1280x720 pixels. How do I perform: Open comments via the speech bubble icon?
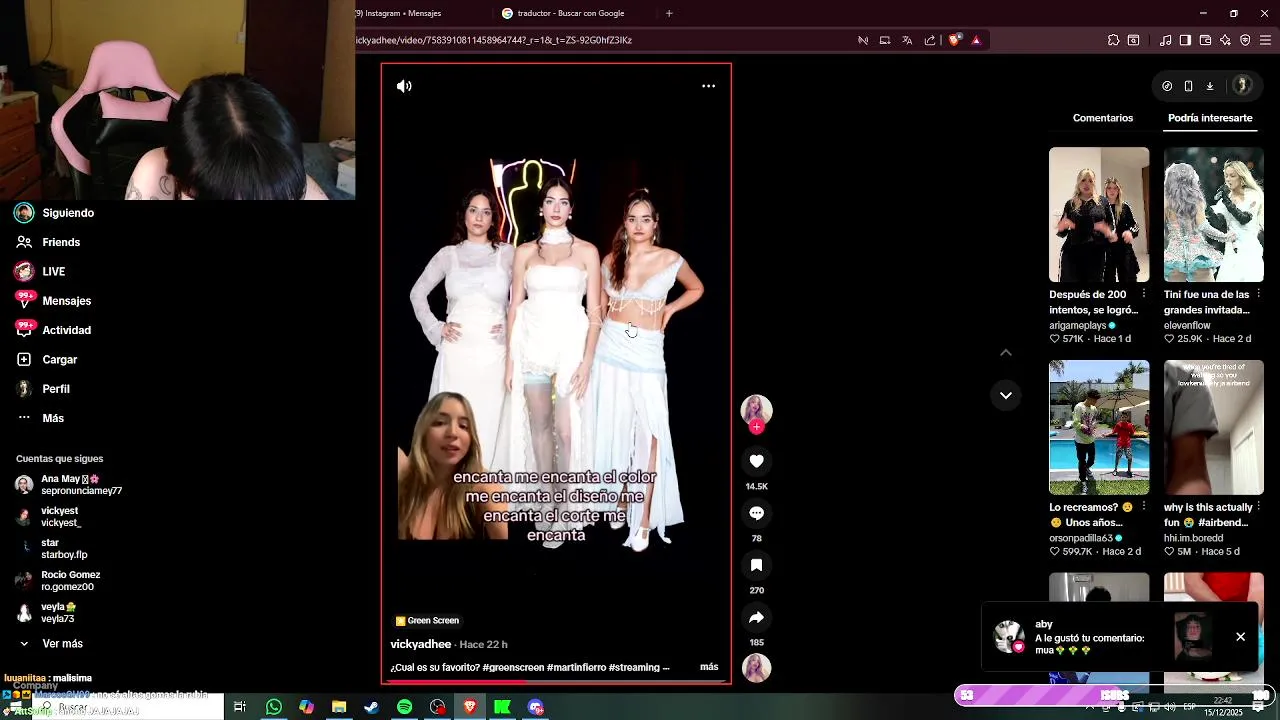tap(756, 513)
